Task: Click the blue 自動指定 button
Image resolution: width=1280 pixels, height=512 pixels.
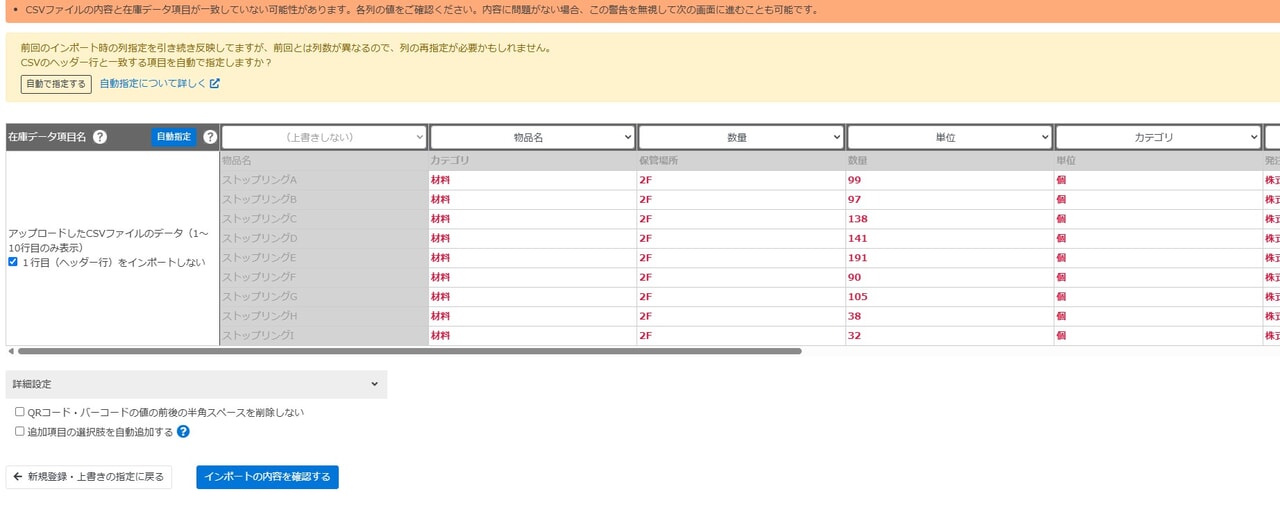Action: pos(174,137)
